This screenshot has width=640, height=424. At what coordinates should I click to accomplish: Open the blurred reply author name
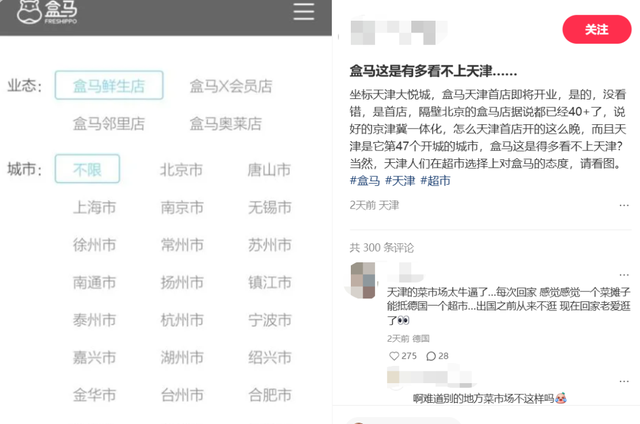click(x=429, y=377)
